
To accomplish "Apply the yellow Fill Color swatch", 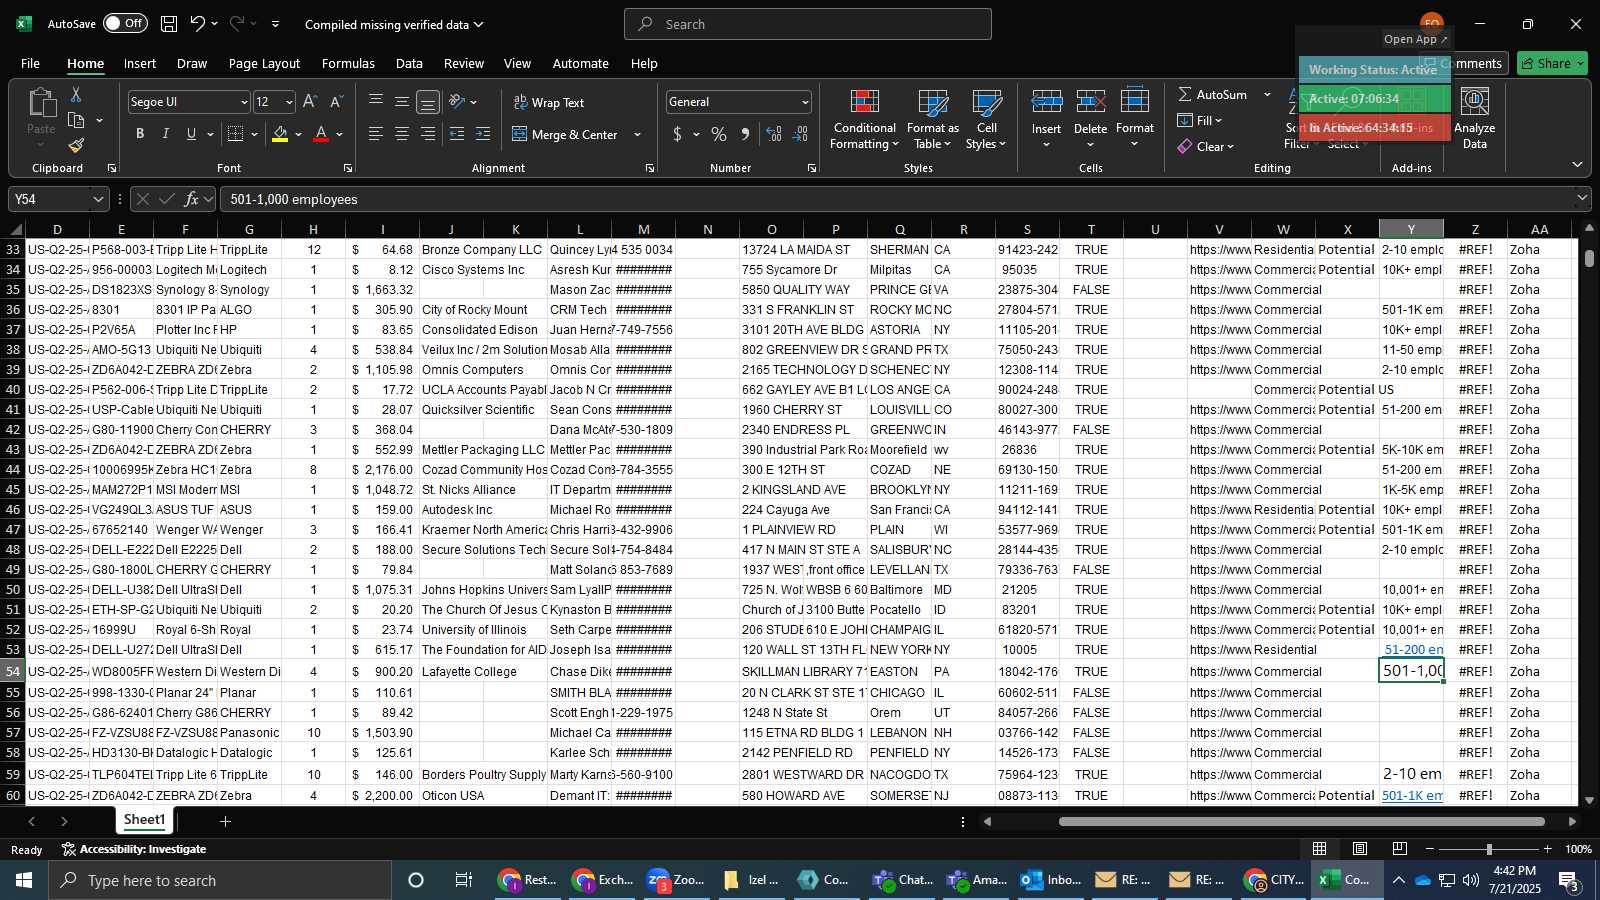I will (280, 134).
